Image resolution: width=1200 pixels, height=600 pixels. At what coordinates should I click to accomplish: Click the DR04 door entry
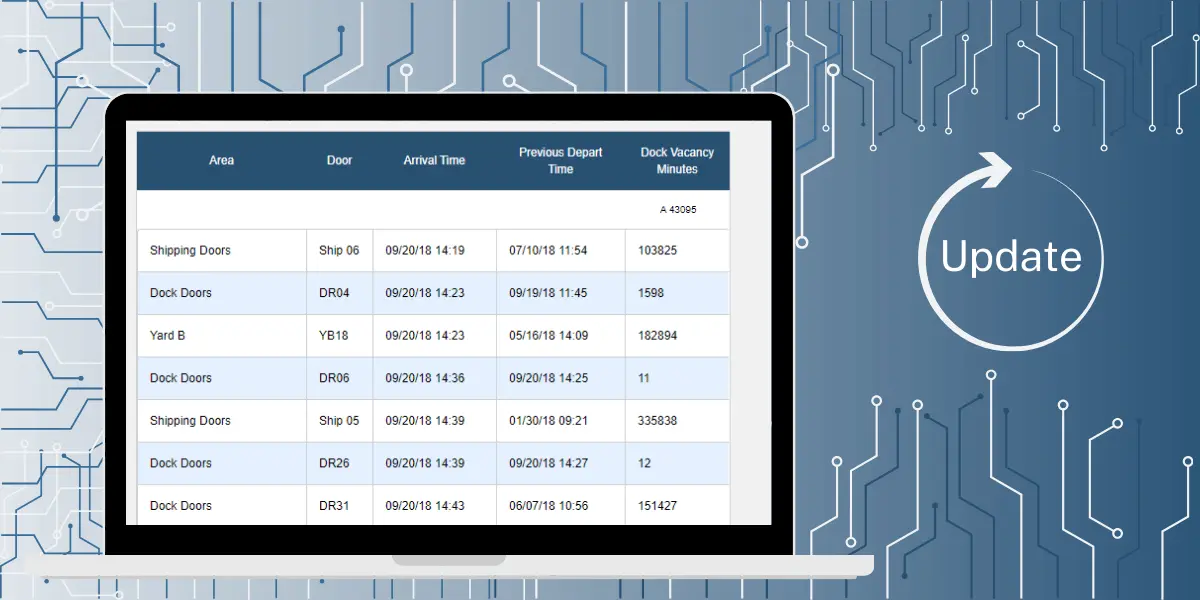point(339,293)
